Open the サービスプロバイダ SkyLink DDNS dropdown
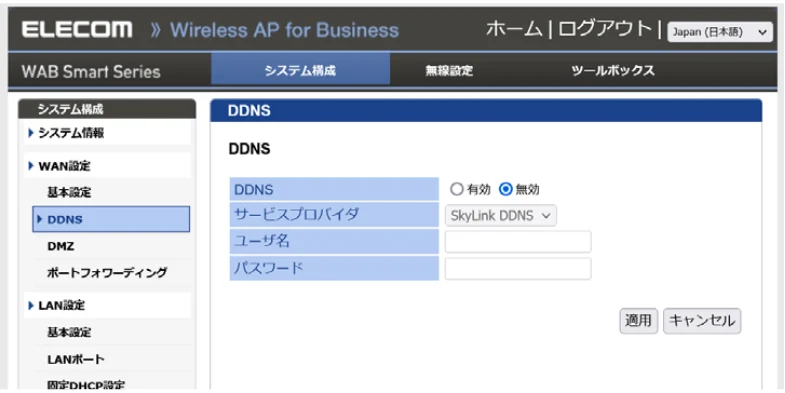 [x=501, y=216]
